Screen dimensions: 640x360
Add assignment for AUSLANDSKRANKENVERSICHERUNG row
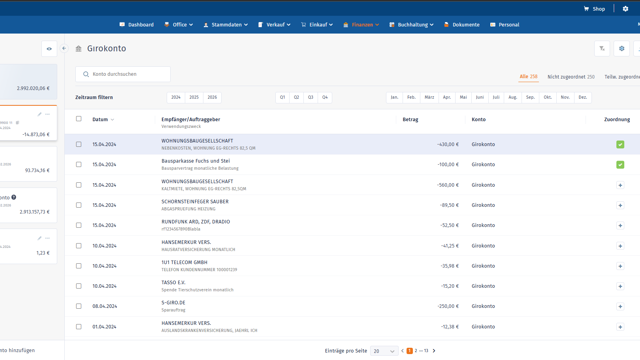pos(620,327)
